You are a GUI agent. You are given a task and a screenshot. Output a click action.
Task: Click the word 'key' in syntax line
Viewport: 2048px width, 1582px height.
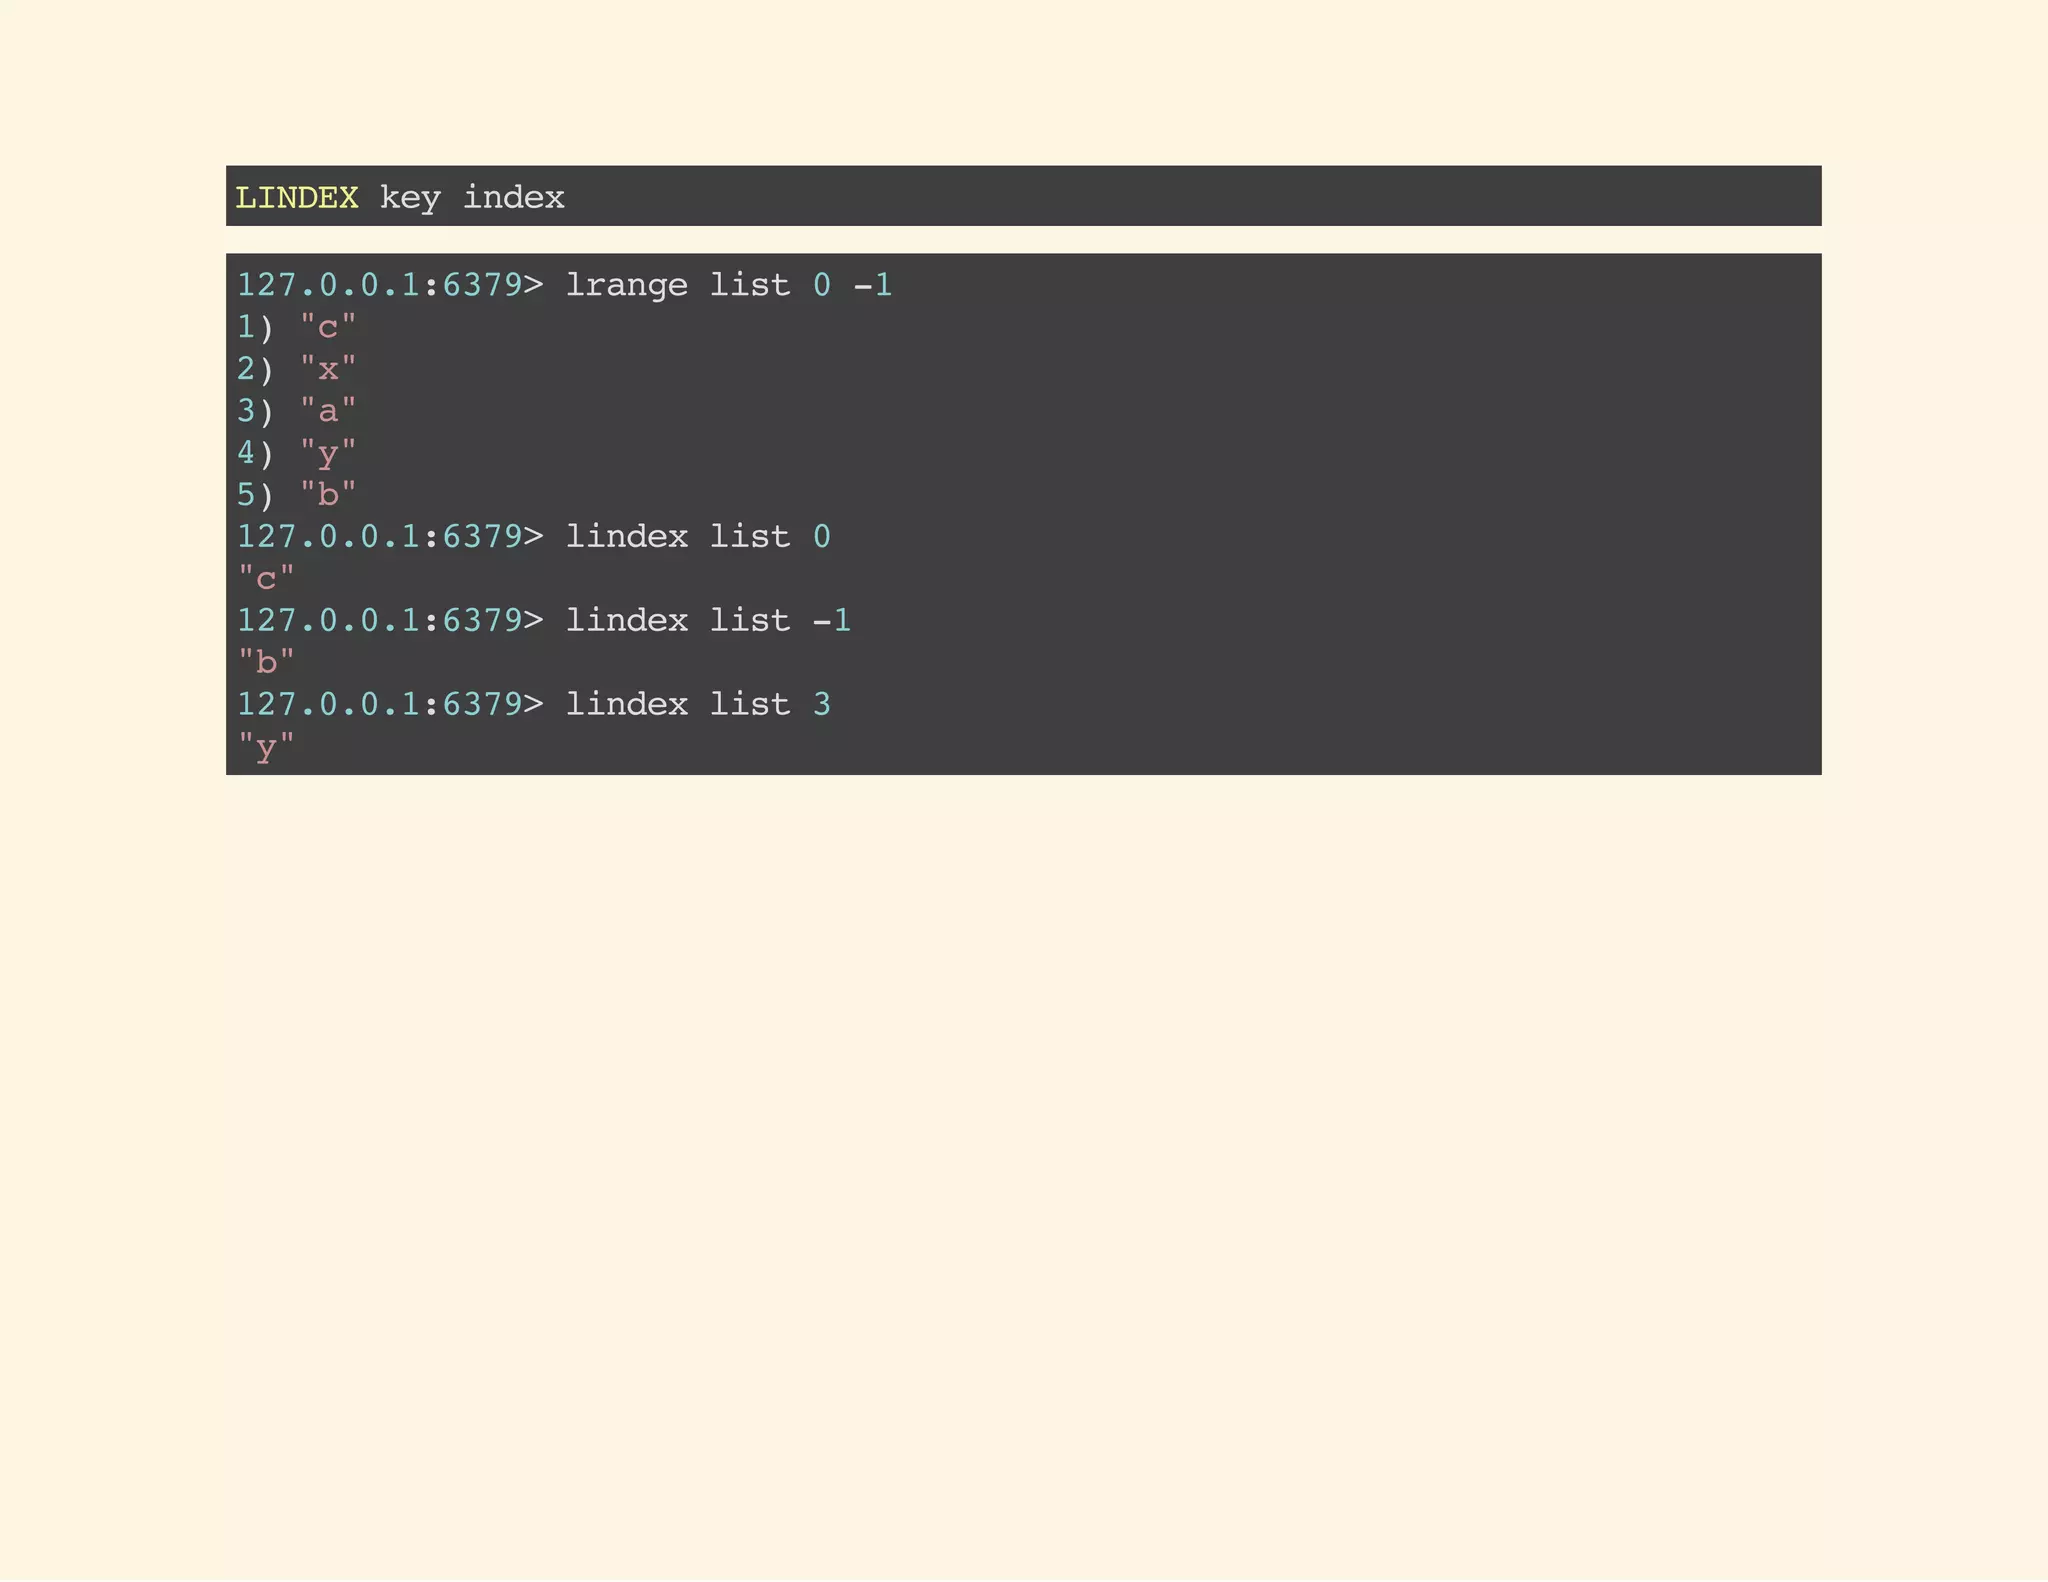pos(410,197)
